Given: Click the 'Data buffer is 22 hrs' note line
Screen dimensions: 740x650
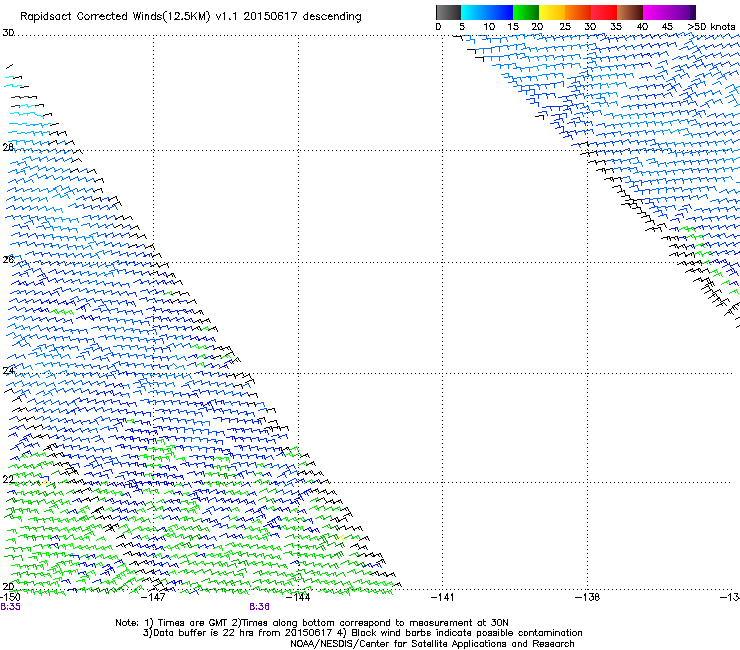Looking at the screenshot, I should pyautogui.click(x=362, y=633).
